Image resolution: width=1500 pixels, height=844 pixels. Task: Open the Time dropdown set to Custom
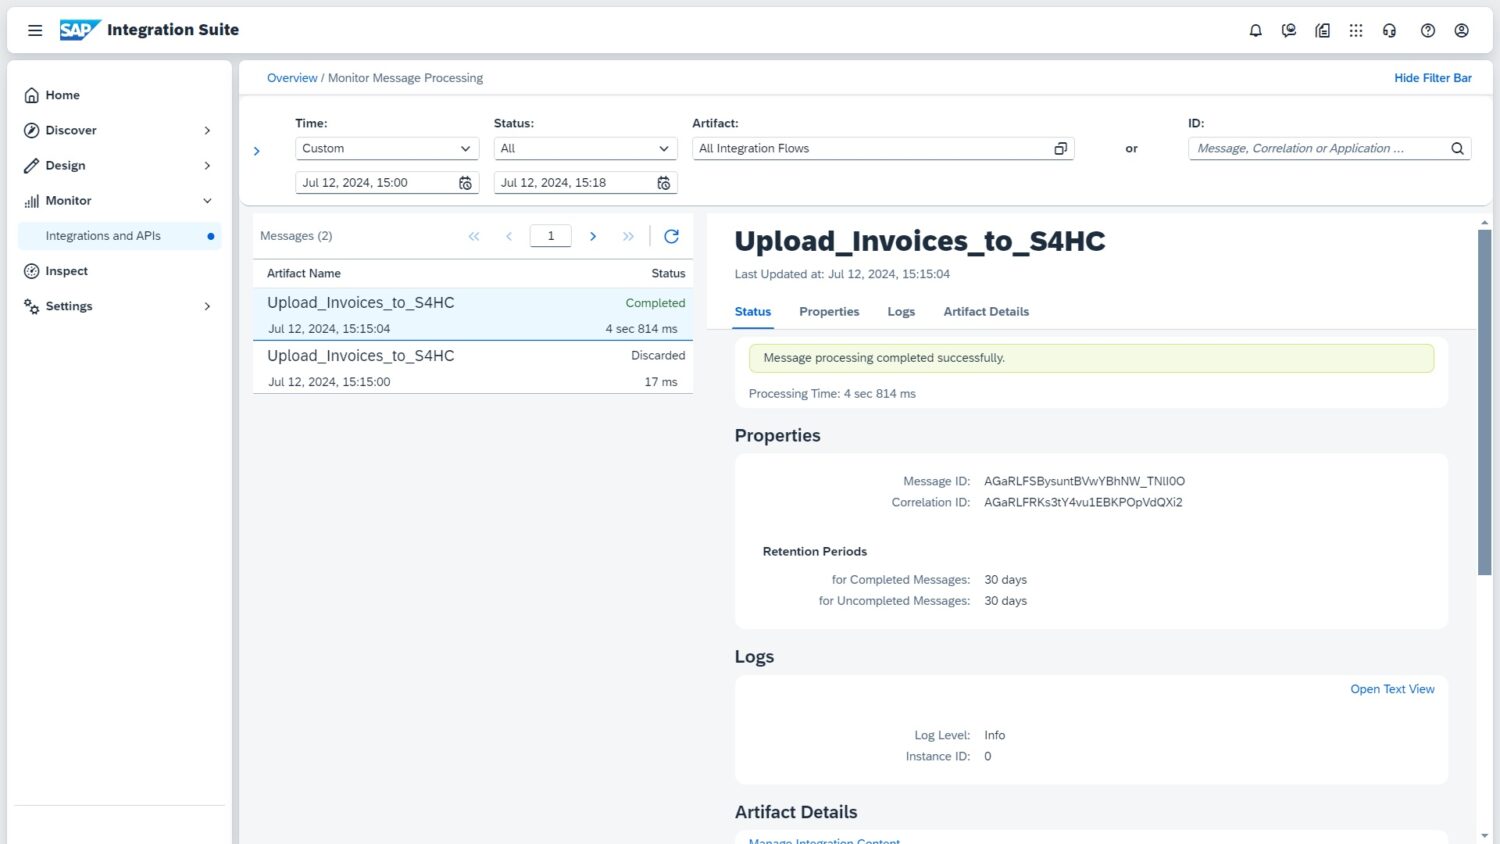386,149
